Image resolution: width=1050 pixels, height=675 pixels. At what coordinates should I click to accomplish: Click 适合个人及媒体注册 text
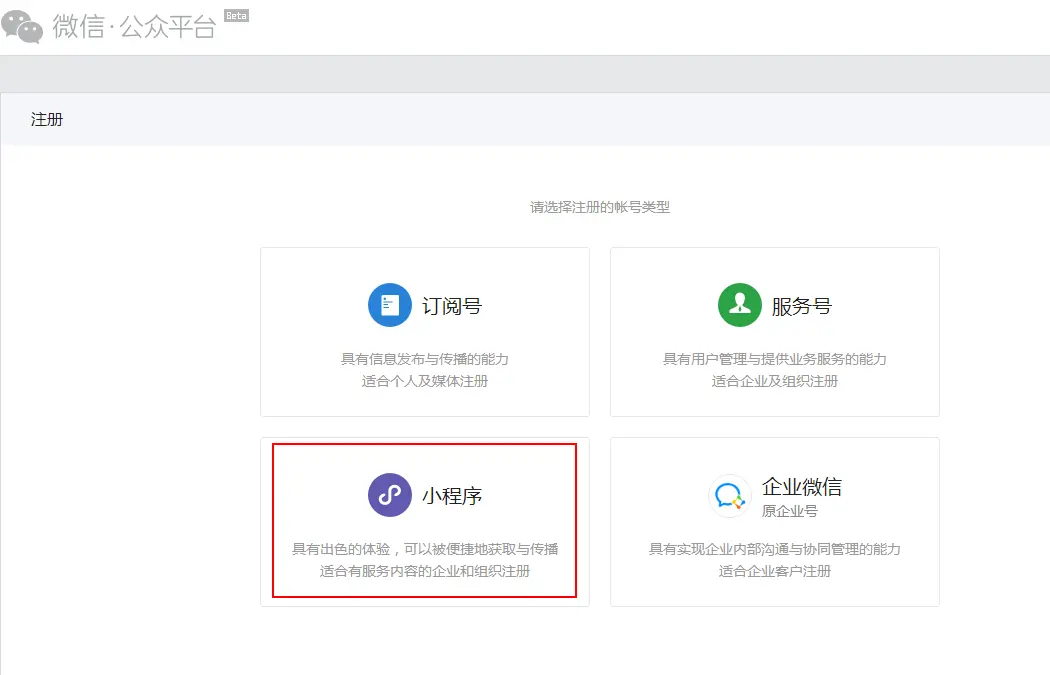click(425, 381)
